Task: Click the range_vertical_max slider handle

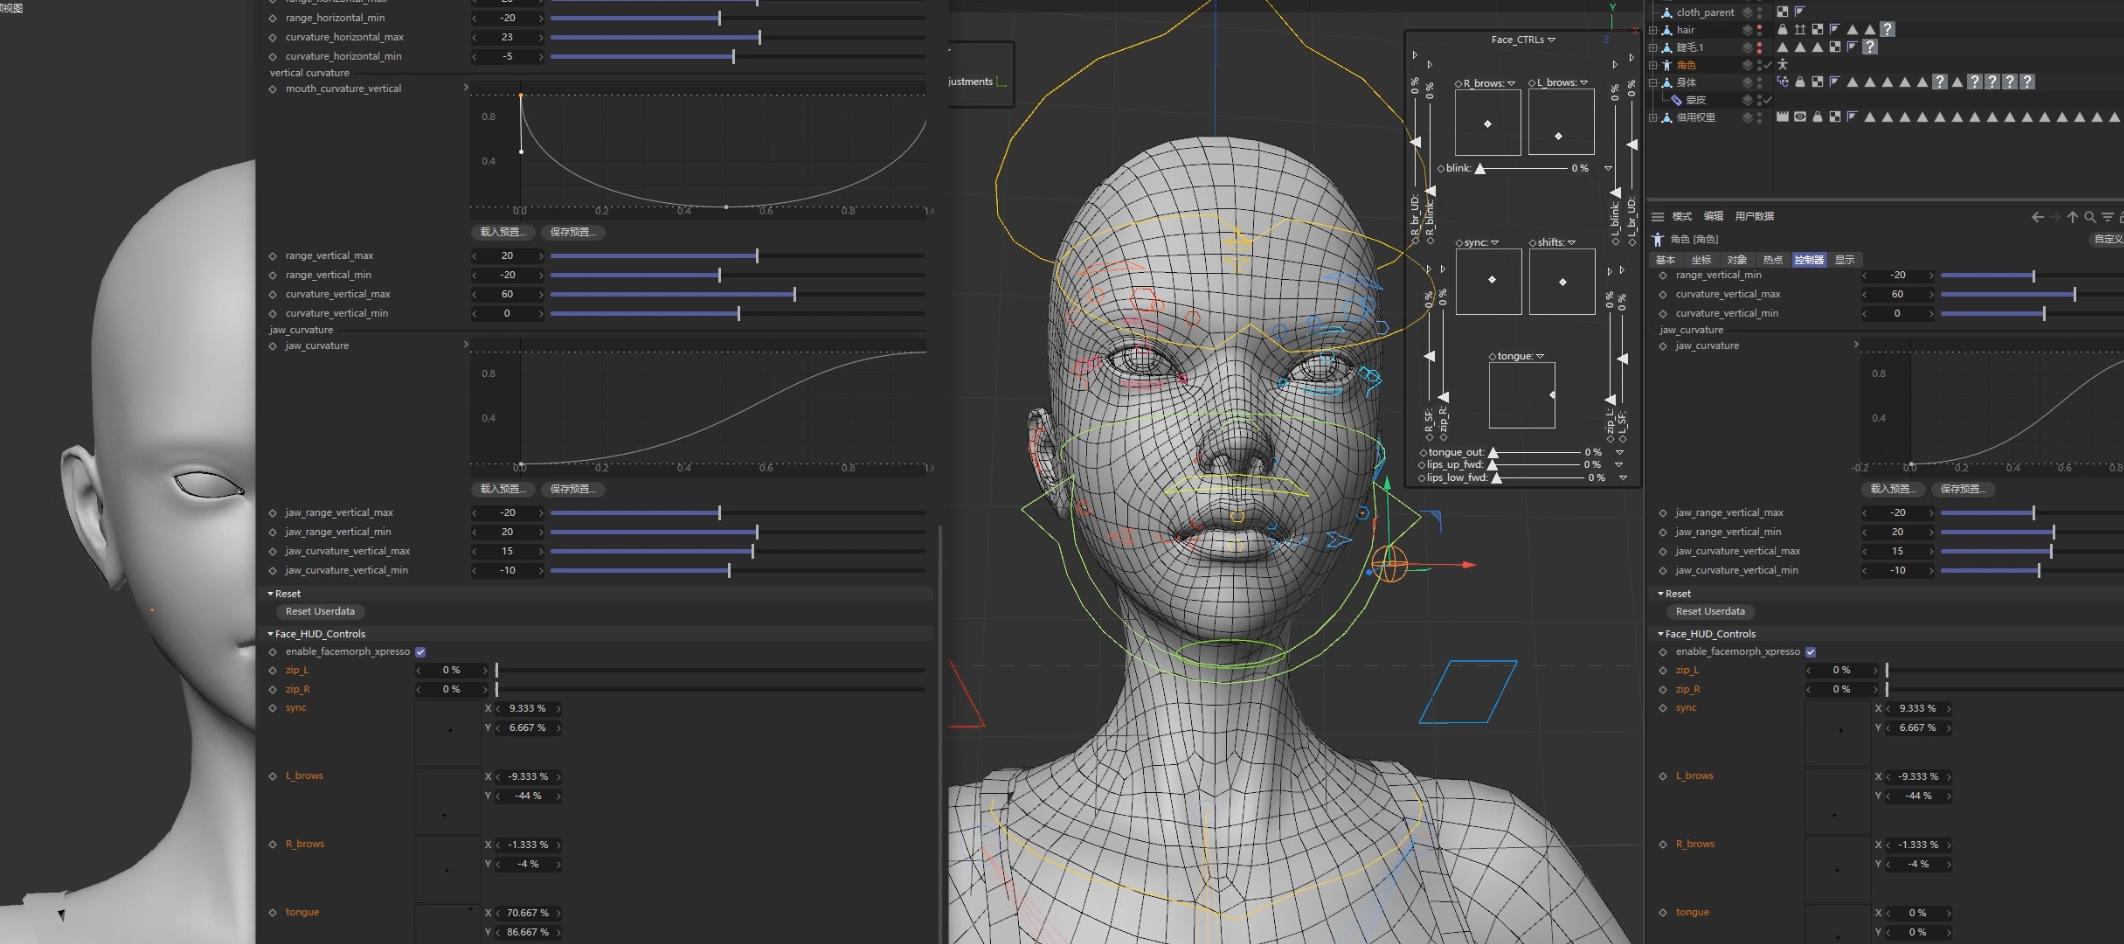Action: (757, 256)
